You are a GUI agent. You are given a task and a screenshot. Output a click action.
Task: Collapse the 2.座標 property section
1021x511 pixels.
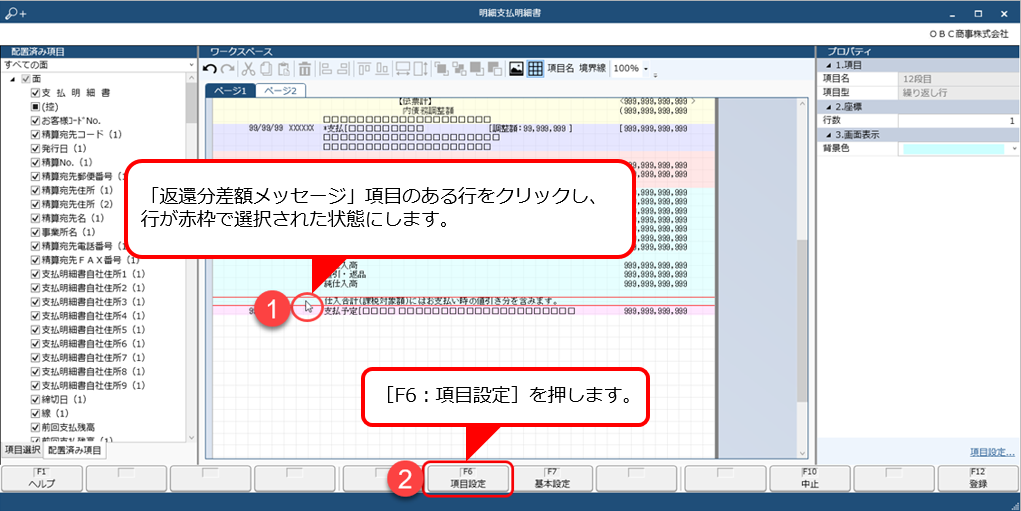(829, 107)
